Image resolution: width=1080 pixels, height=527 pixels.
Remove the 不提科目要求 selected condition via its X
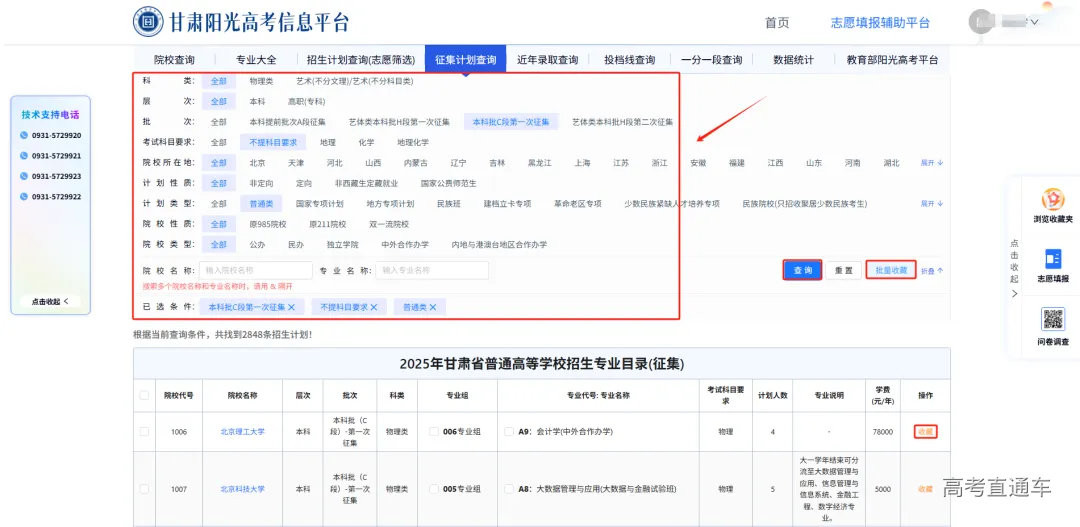point(373,307)
